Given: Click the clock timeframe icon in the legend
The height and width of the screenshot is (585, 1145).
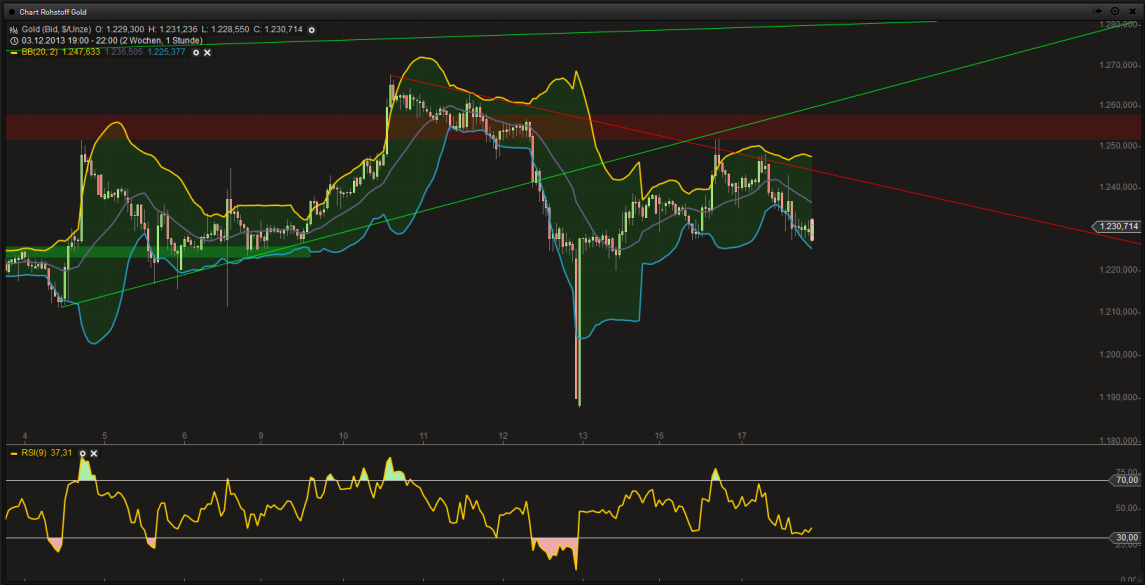Looking at the screenshot, I should tap(14, 40).
